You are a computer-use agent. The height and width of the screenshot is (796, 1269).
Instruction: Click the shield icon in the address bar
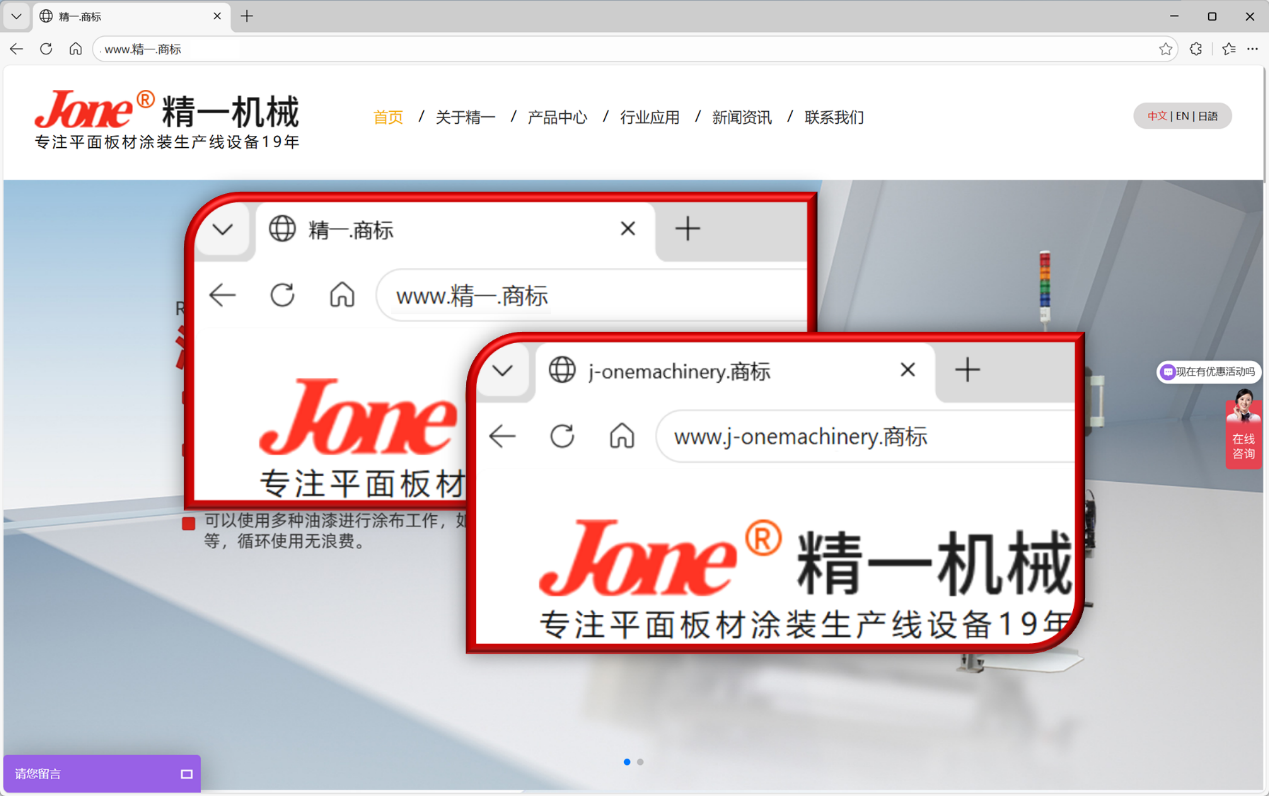click(1196, 48)
